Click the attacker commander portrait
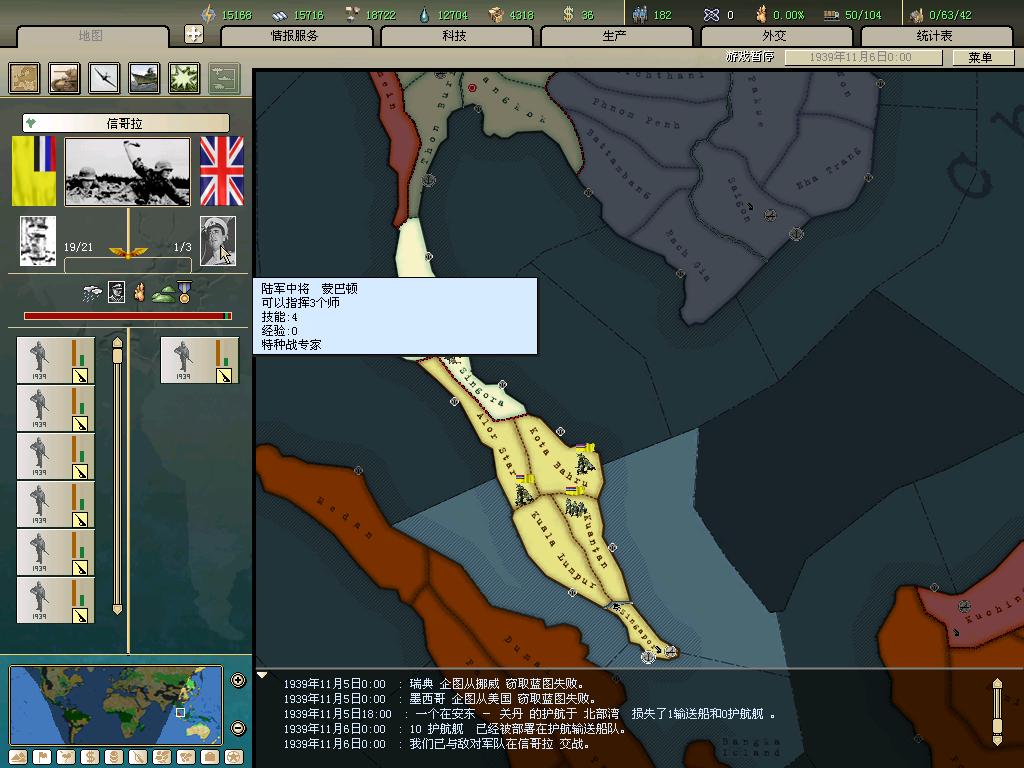This screenshot has width=1024, height=768. [x=37, y=241]
